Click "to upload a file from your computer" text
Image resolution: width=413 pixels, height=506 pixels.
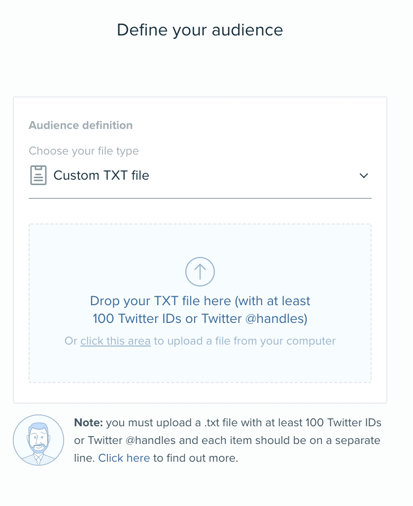point(245,341)
